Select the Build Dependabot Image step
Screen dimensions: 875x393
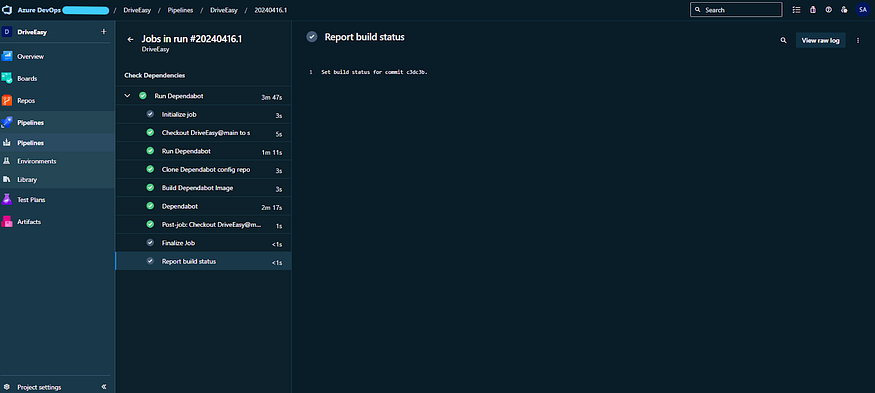[203, 188]
